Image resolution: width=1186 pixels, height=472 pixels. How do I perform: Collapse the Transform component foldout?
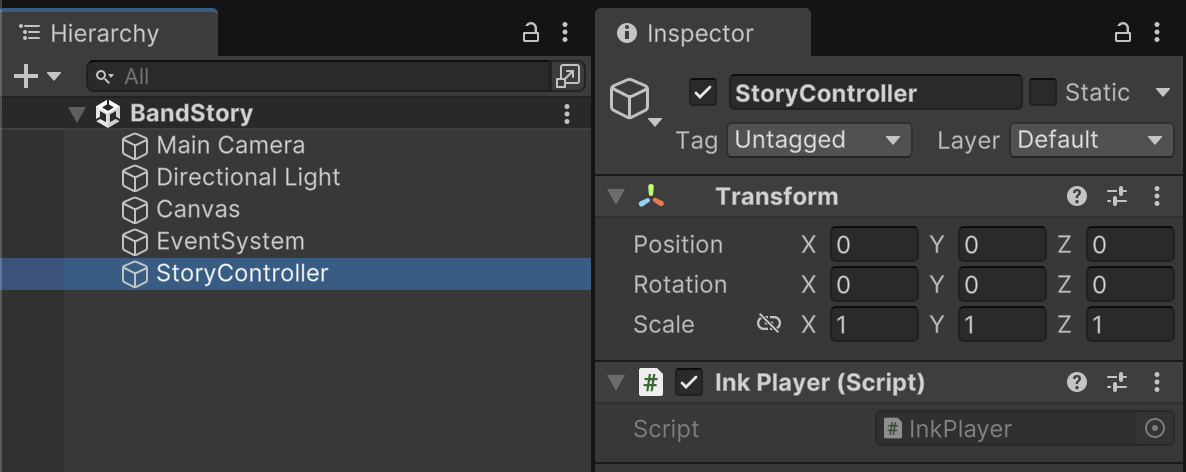coord(616,196)
